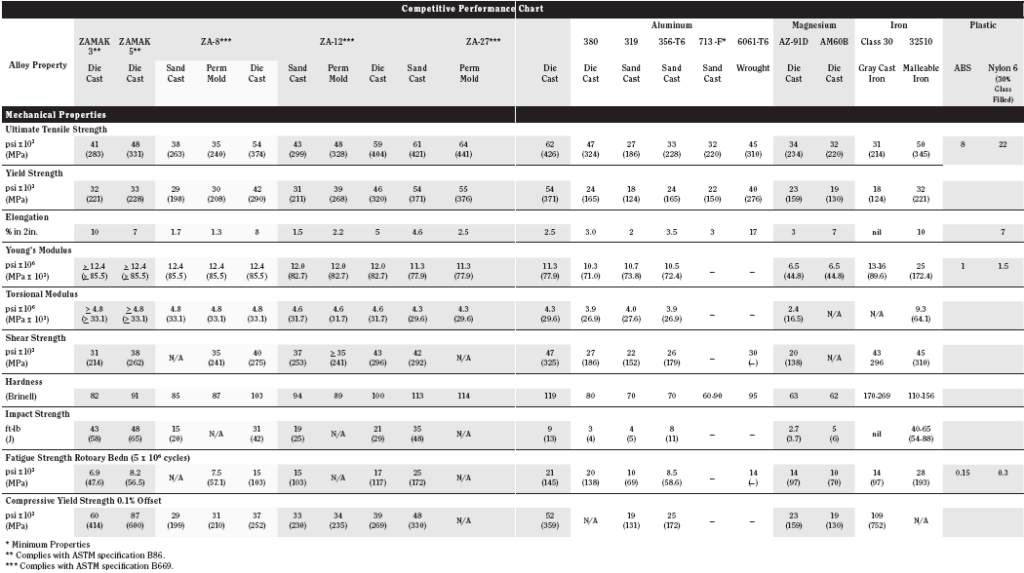Click the ASTM specification B669 footnote
The image size is (1024, 573).
point(82,565)
